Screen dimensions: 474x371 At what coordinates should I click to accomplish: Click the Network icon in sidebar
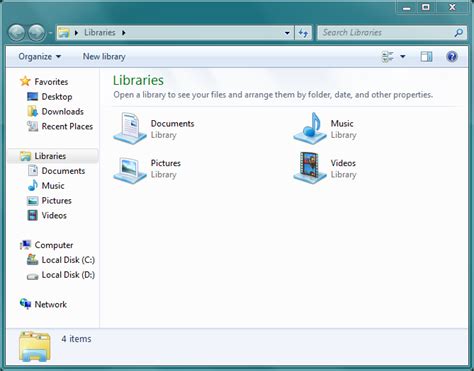pyautogui.click(x=25, y=304)
